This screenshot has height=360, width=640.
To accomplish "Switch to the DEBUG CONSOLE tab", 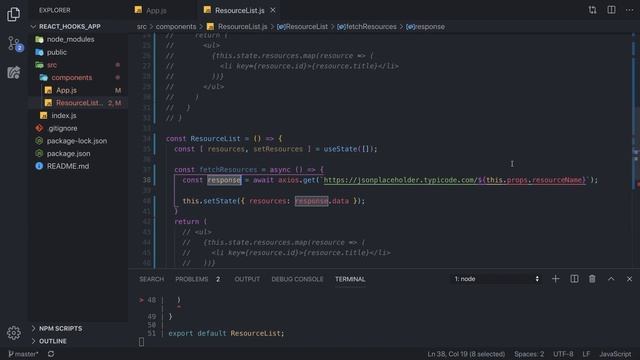I will tap(297, 279).
